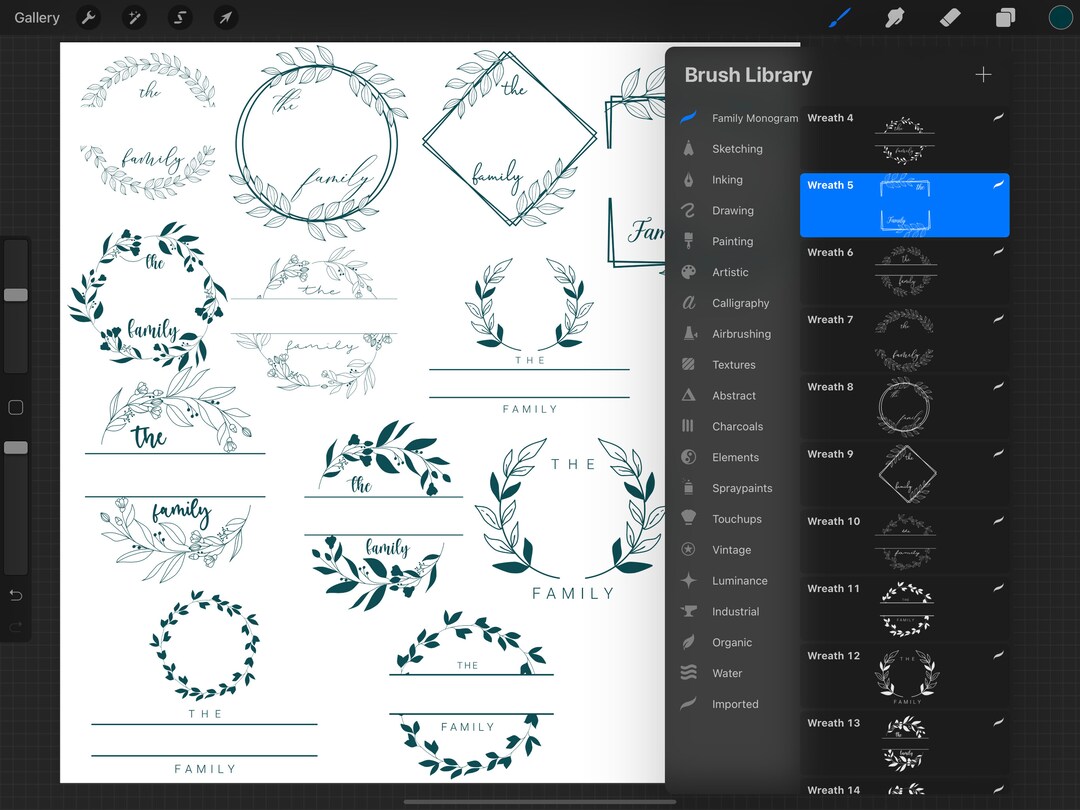1080x810 pixels.
Task: Select the Industrial set icon
Action: pyautogui.click(x=688, y=611)
